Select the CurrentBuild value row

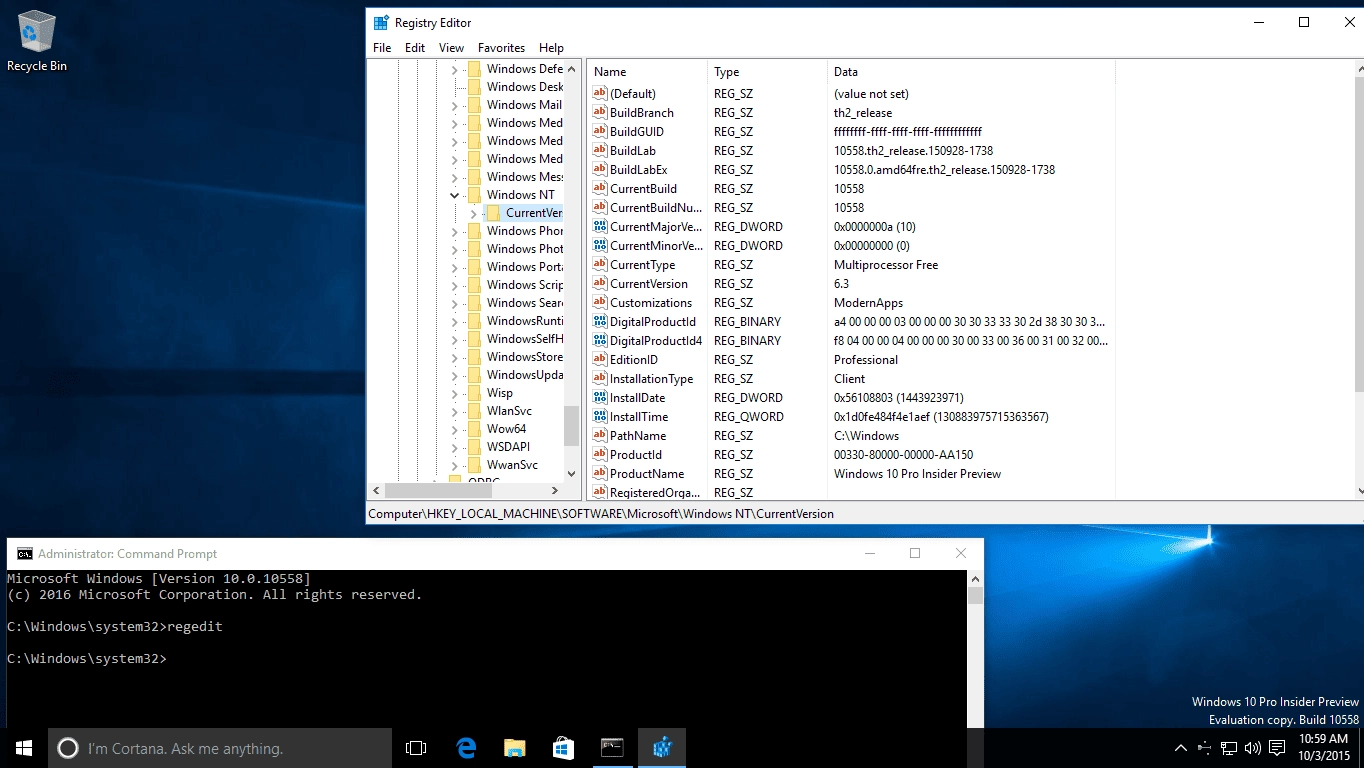tap(850, 189)
